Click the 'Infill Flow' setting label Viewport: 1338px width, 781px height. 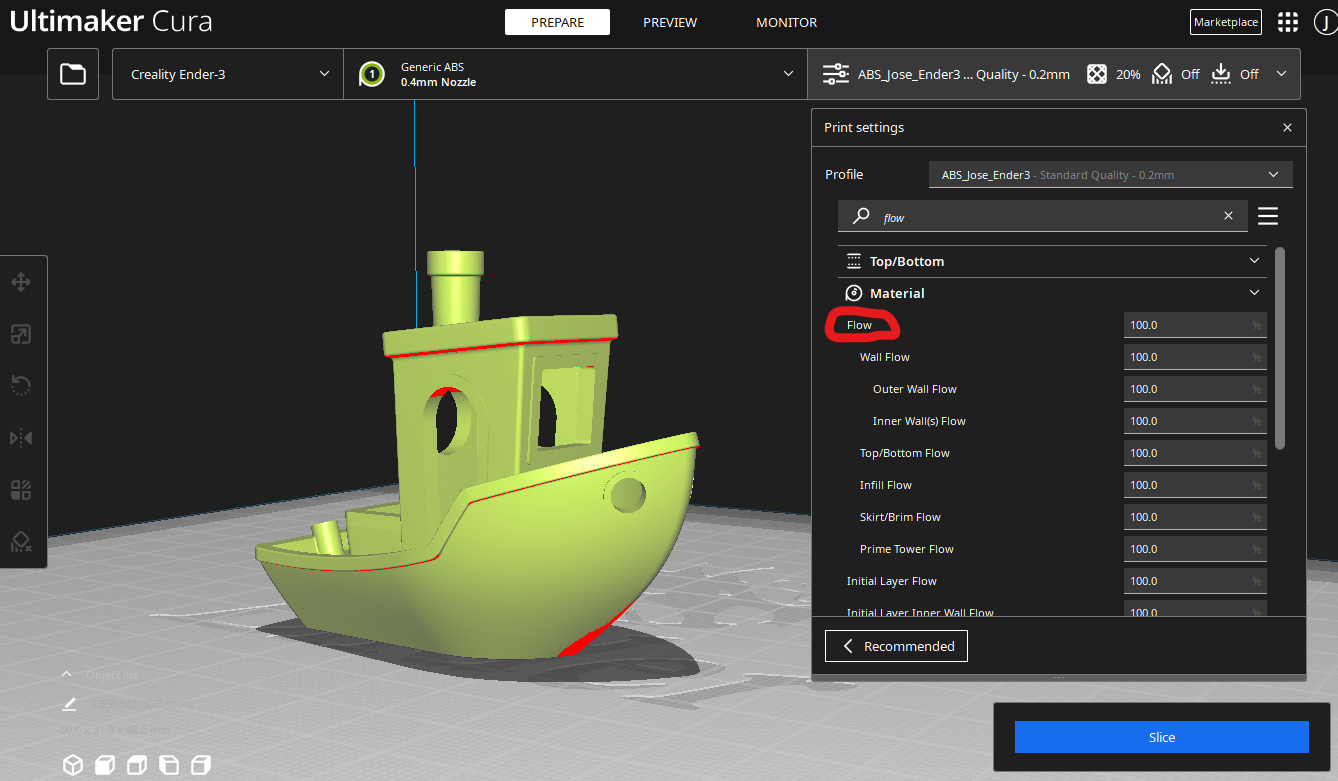click(886, 485)
